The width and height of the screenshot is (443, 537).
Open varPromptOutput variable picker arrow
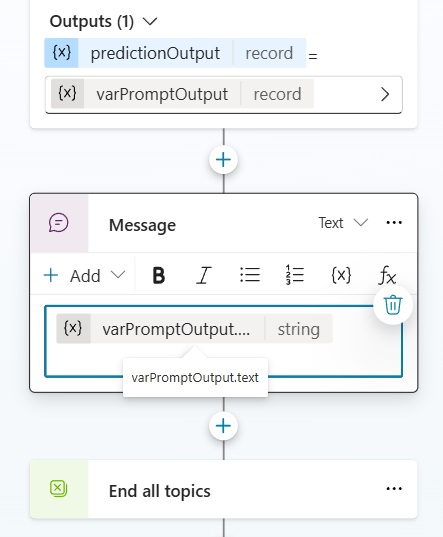pyautogui.click(x=385, y=94)
